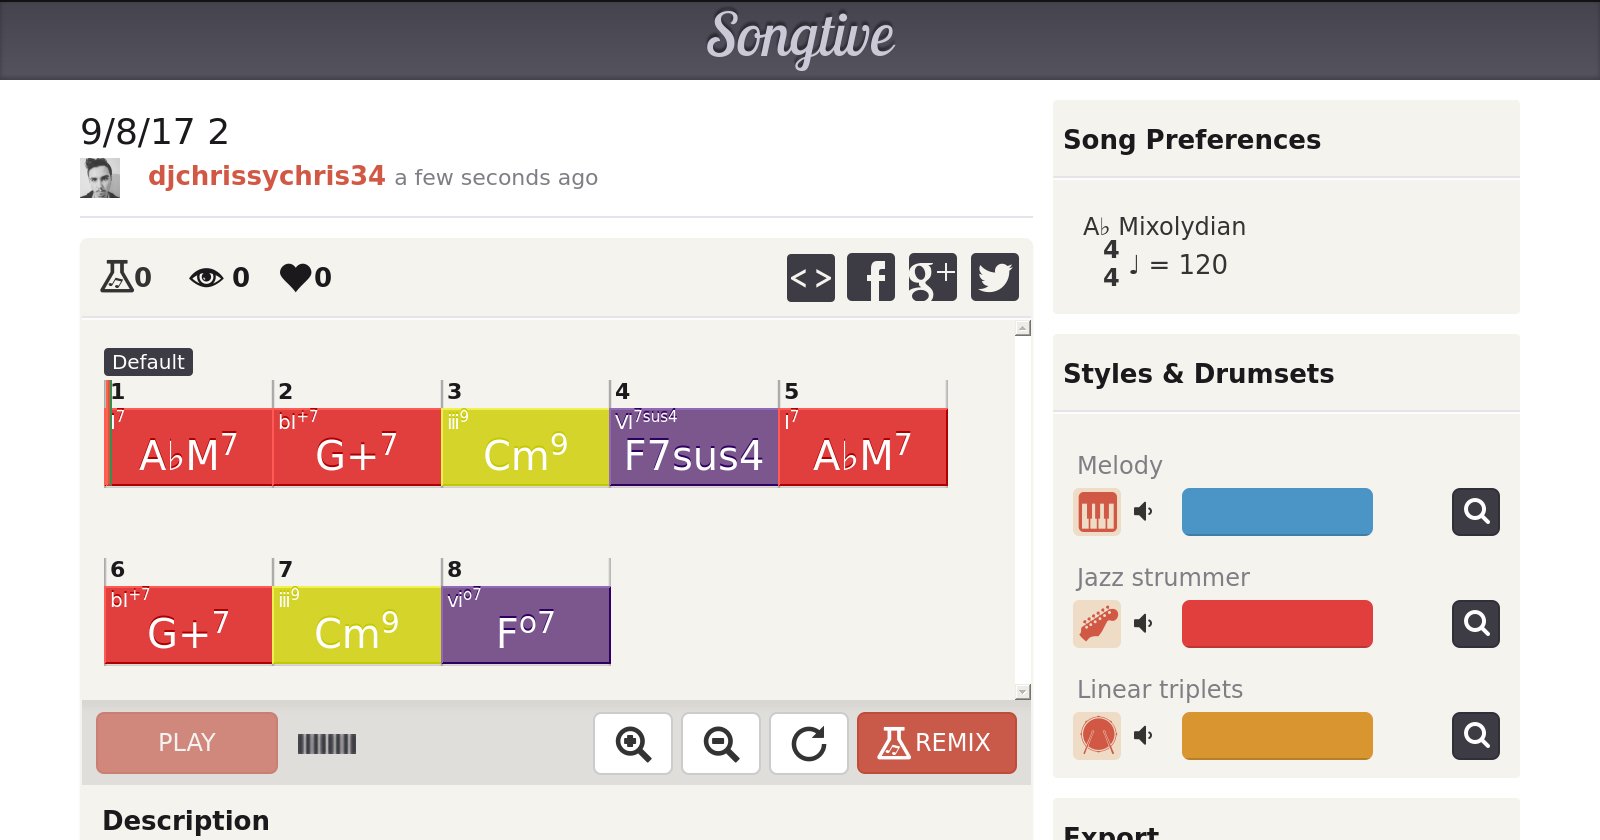Click the embed code icon
The image size is (1600, 840).
click(810, 277)
